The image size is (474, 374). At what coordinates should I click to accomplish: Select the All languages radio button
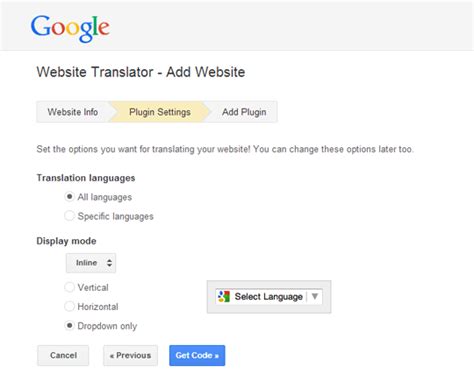tap(69, 197)
